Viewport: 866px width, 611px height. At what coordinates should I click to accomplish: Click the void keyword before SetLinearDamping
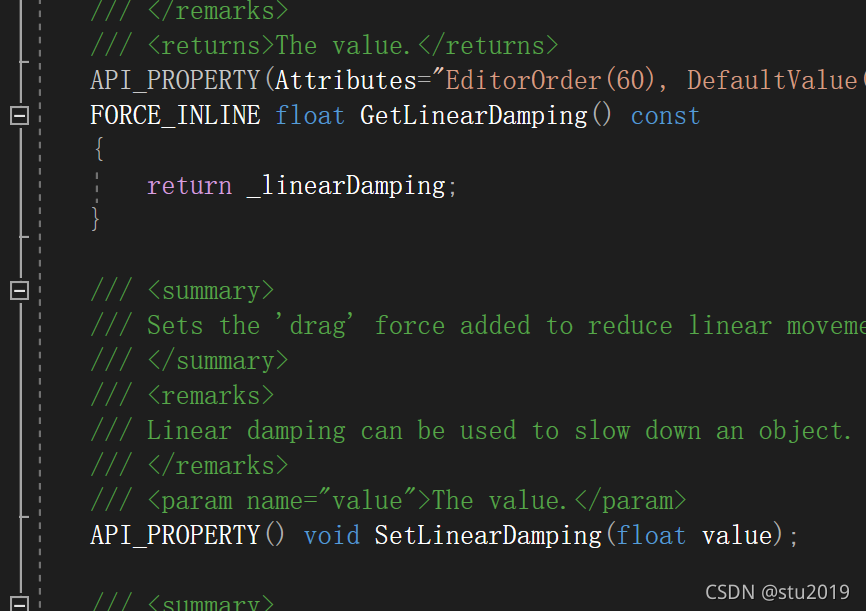(331, 536)
